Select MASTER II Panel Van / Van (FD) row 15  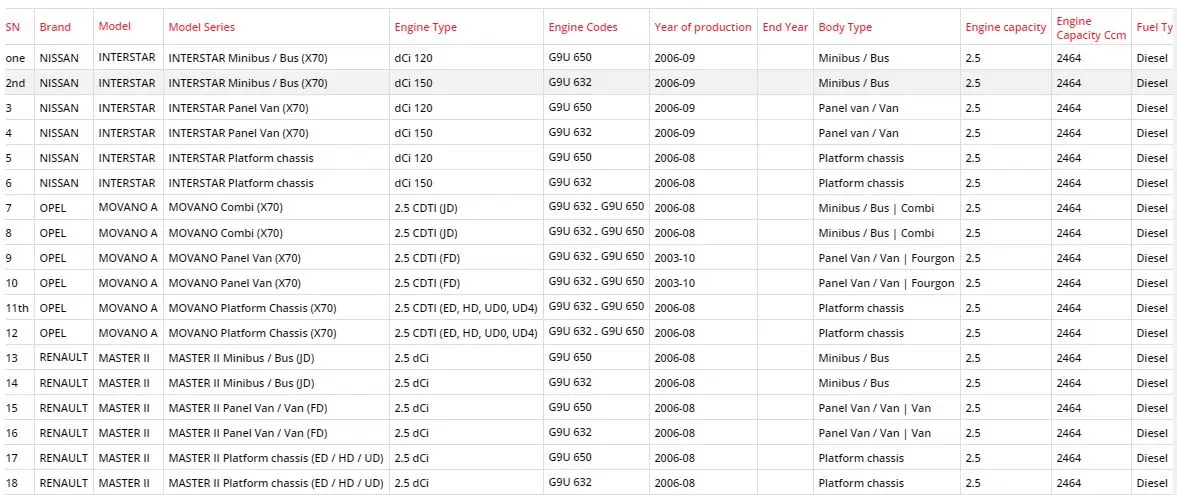(x=248, y=408)
